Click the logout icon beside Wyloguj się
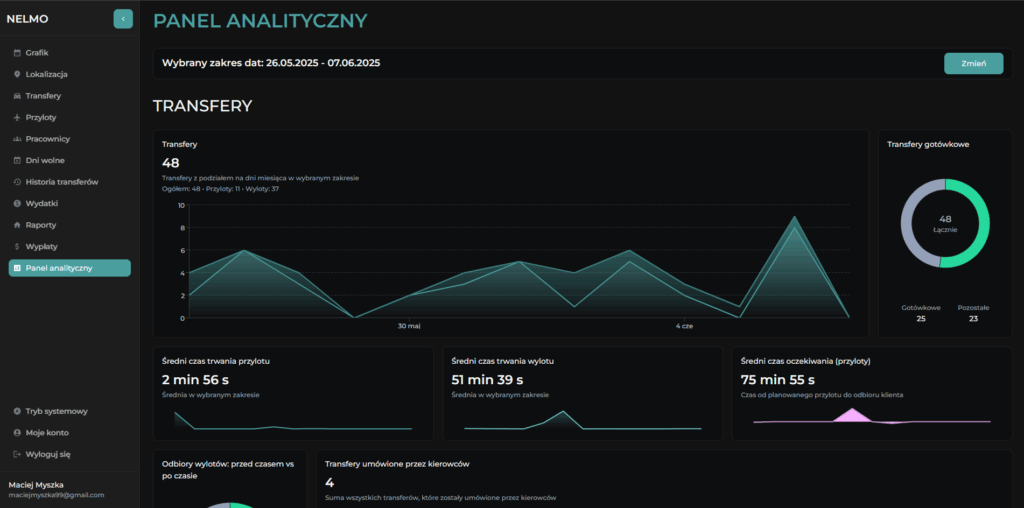 (17, 454)
